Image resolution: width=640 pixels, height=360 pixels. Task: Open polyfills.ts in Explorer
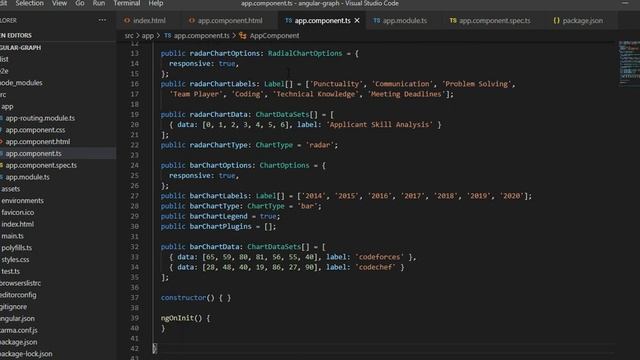(x=16, y=248)
